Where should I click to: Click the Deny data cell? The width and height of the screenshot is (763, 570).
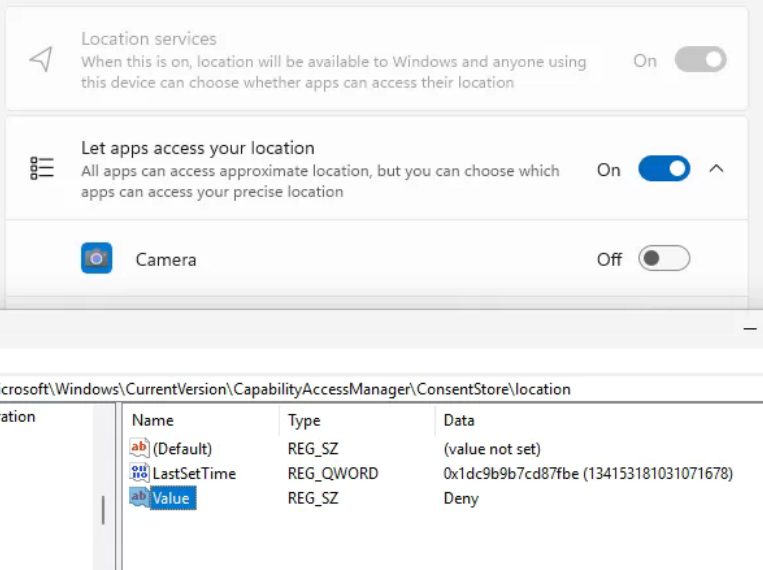(x=461, y=498)
